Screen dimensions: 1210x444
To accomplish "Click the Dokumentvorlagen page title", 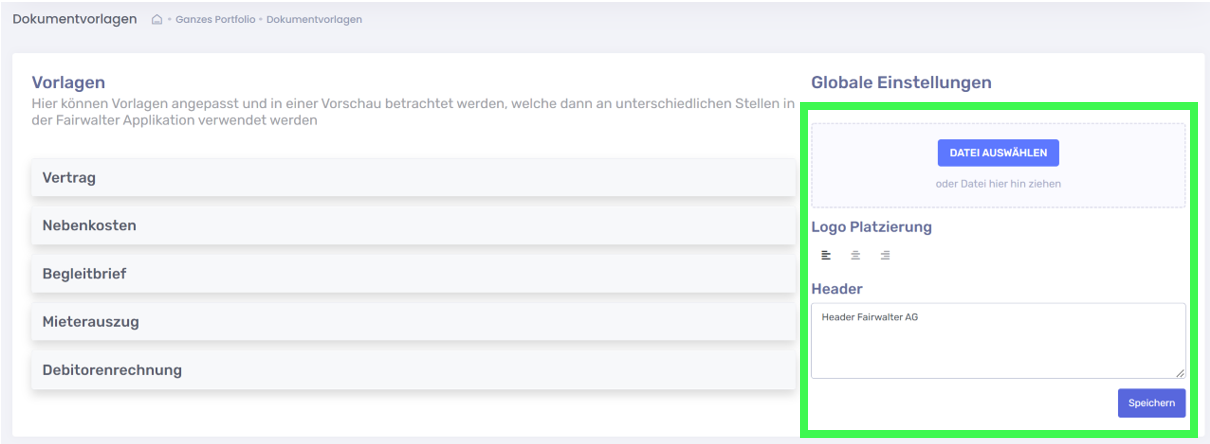I will (75, 19).
